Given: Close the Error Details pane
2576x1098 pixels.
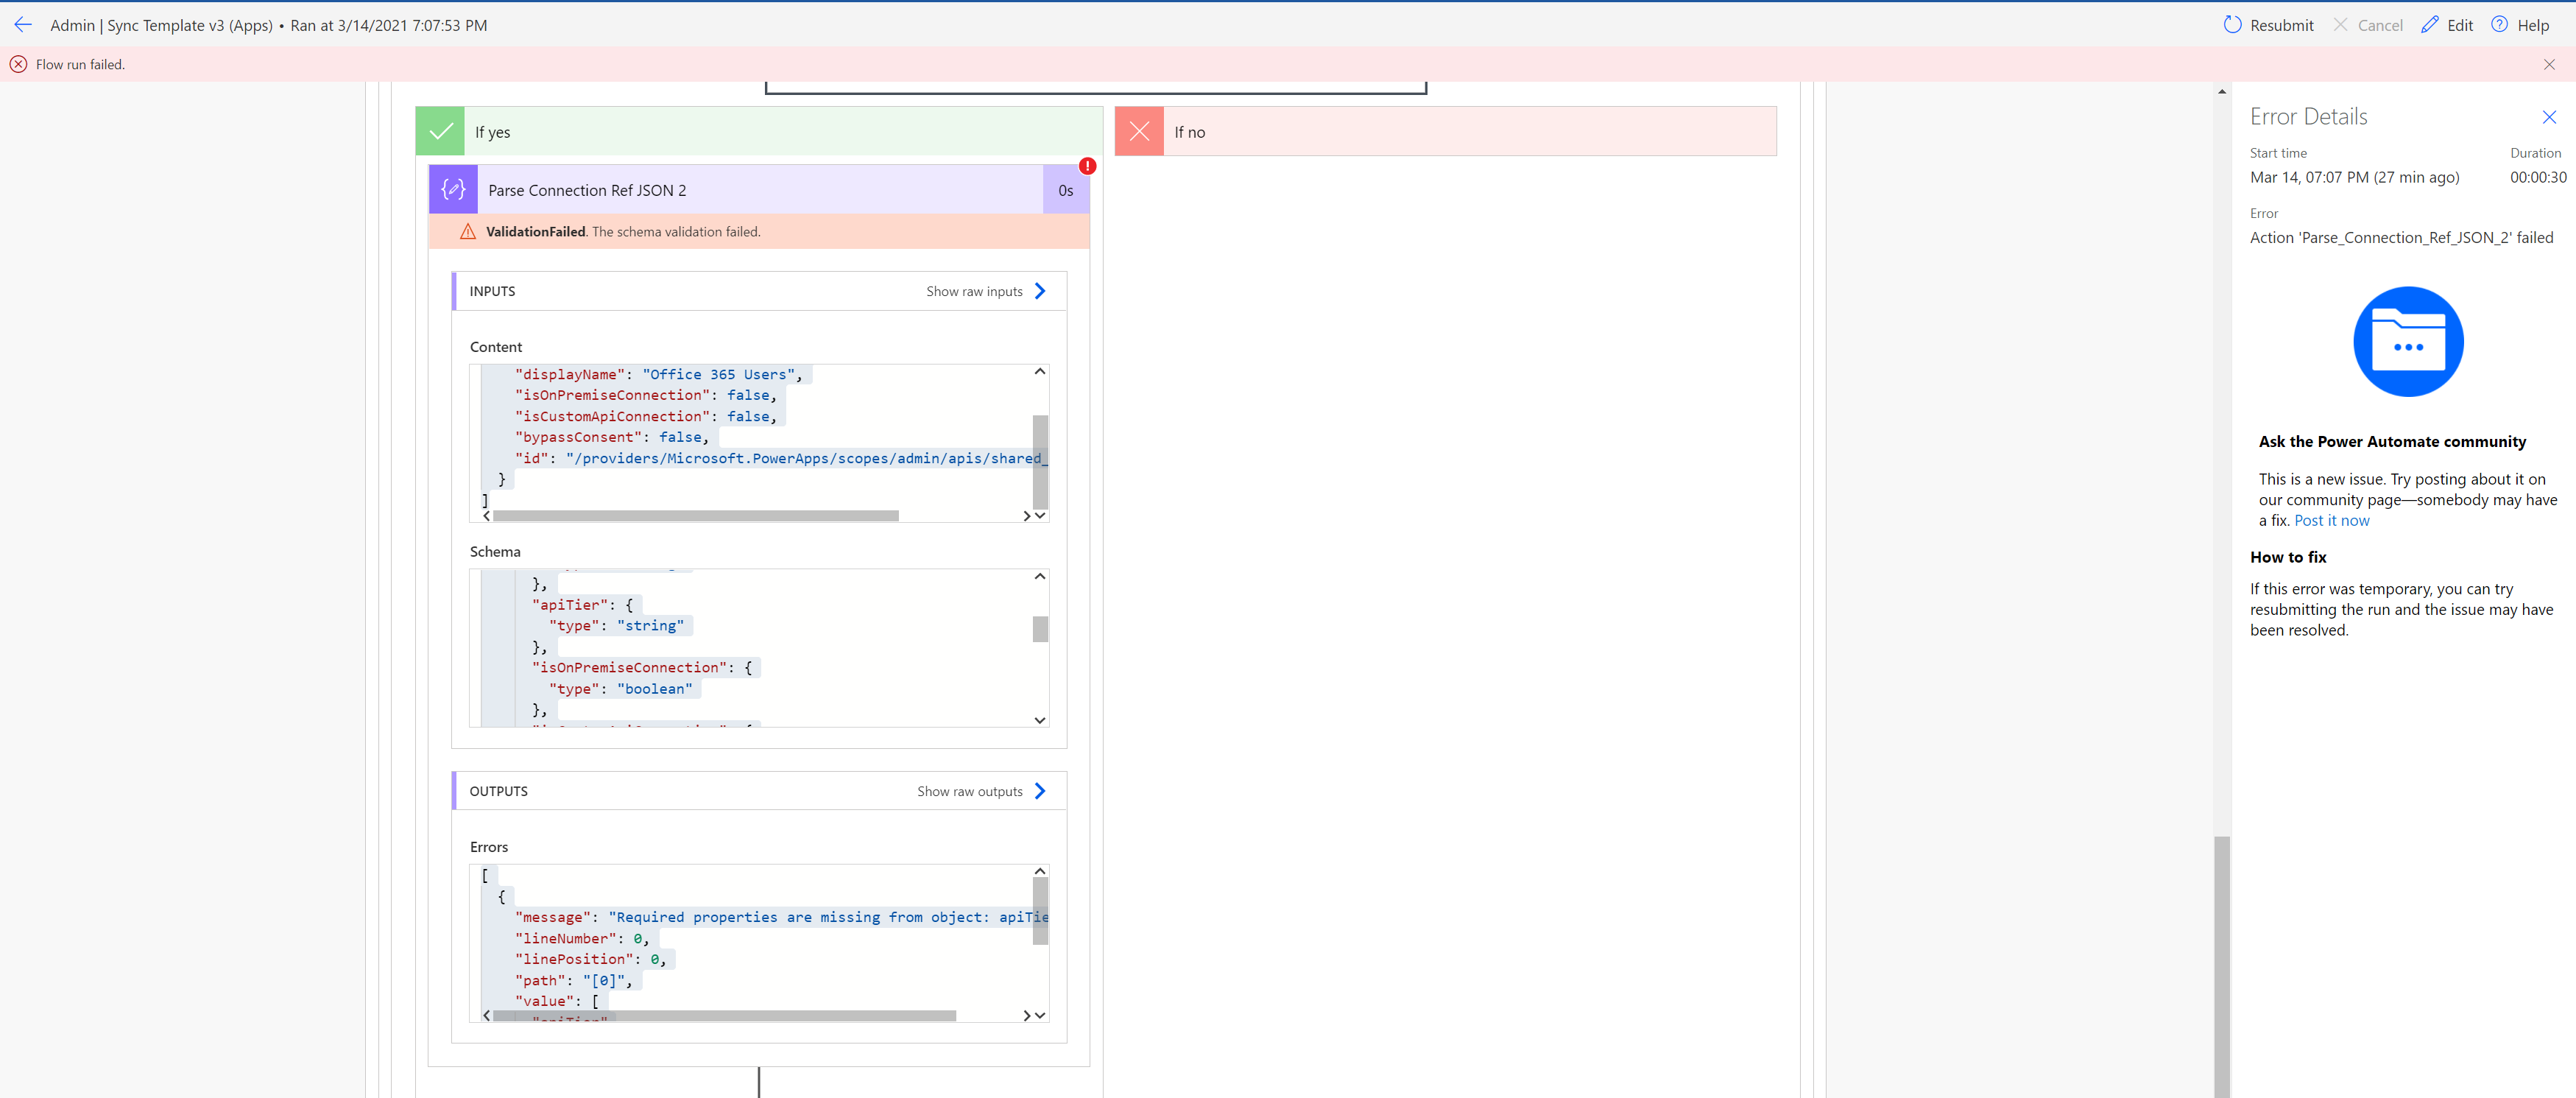Looking at the screenshot, I should pos(2550,116).
